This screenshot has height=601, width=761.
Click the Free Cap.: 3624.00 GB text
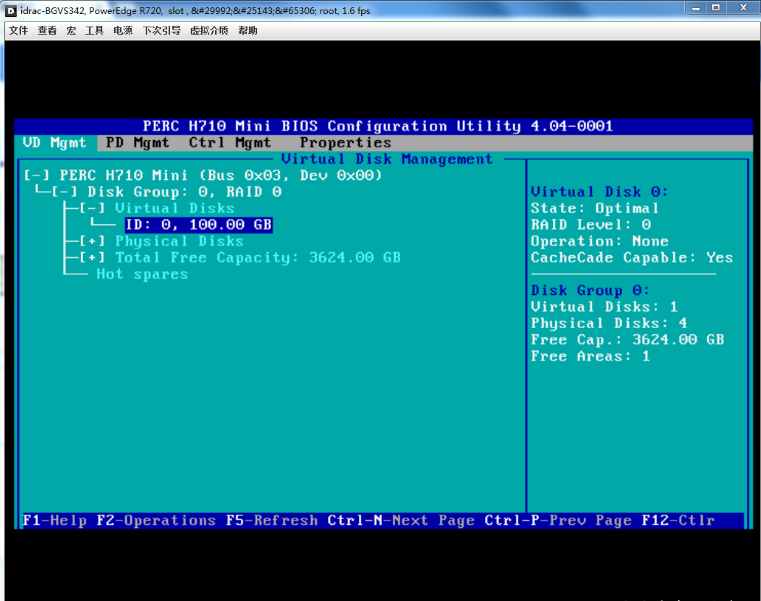628,340
